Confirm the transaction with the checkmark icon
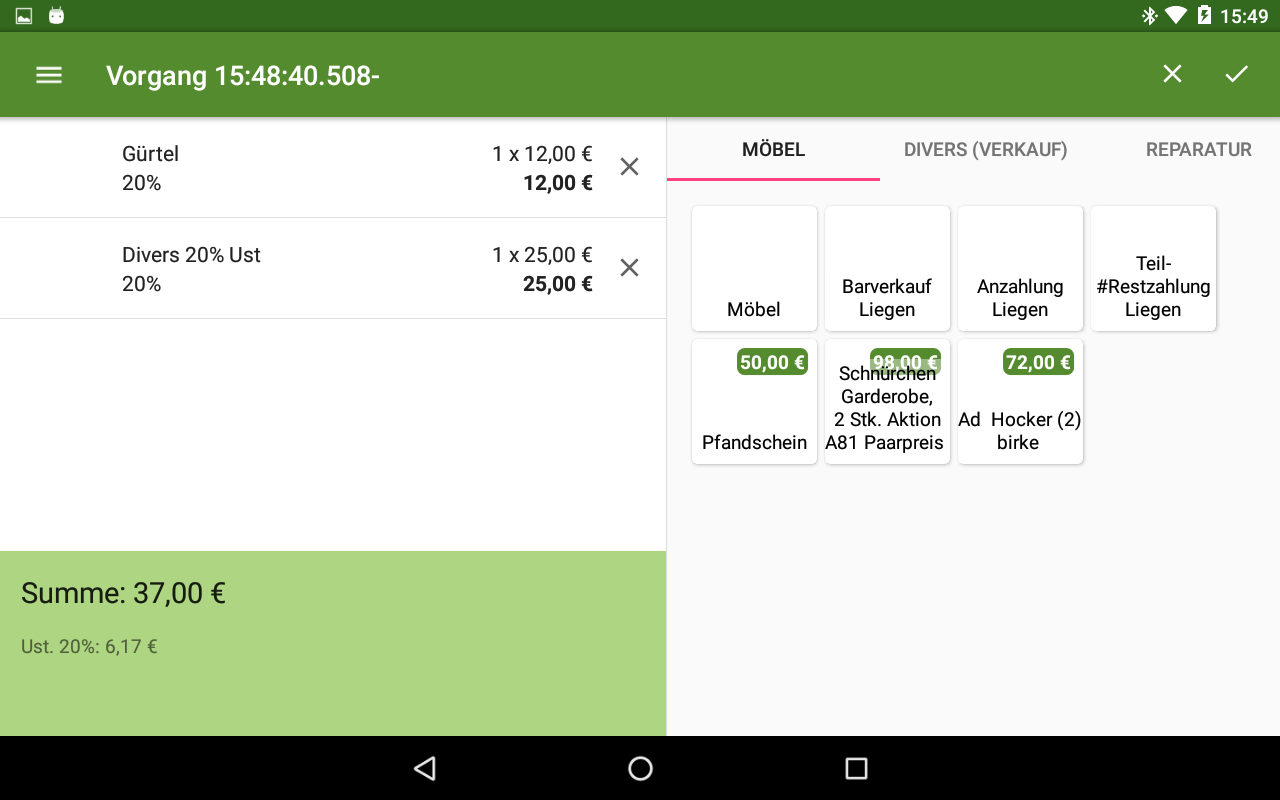The image size is (1280, 800). (x=1237, y=74)
